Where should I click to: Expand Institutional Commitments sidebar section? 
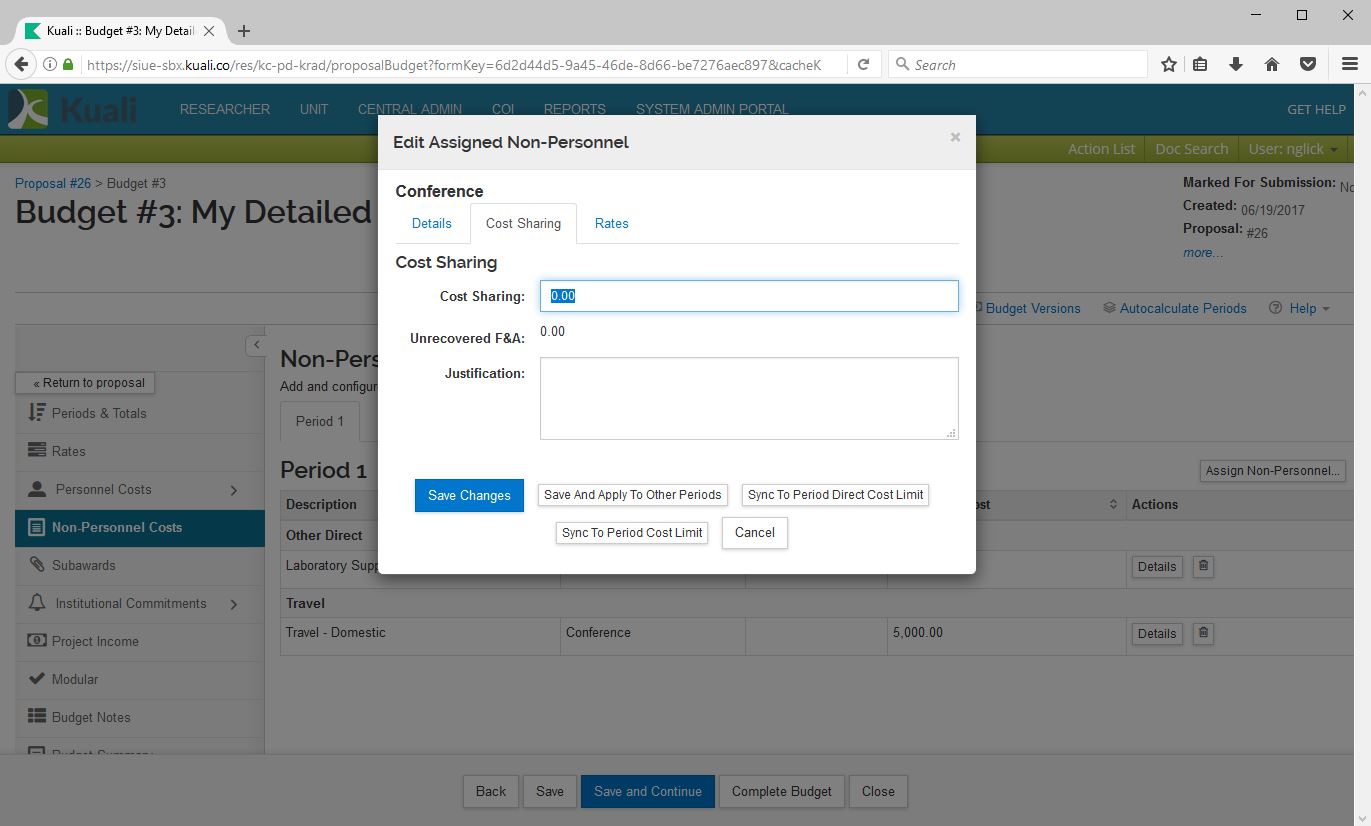click(234, 604)
